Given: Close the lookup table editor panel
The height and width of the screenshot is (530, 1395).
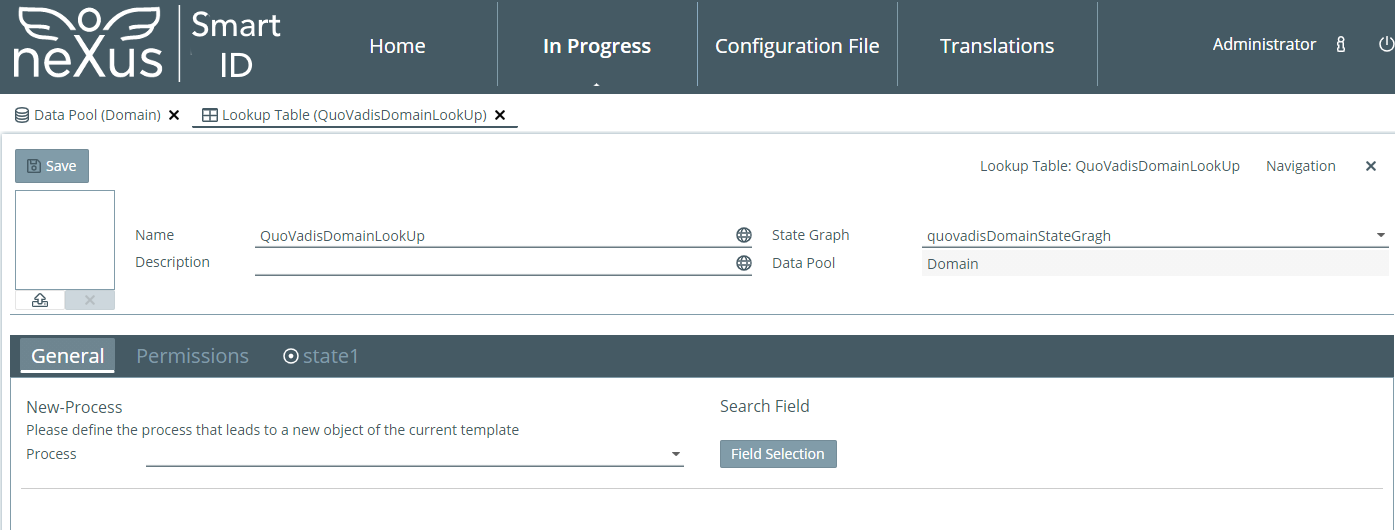Looking at the screenshot, I should pos(1371,166).
